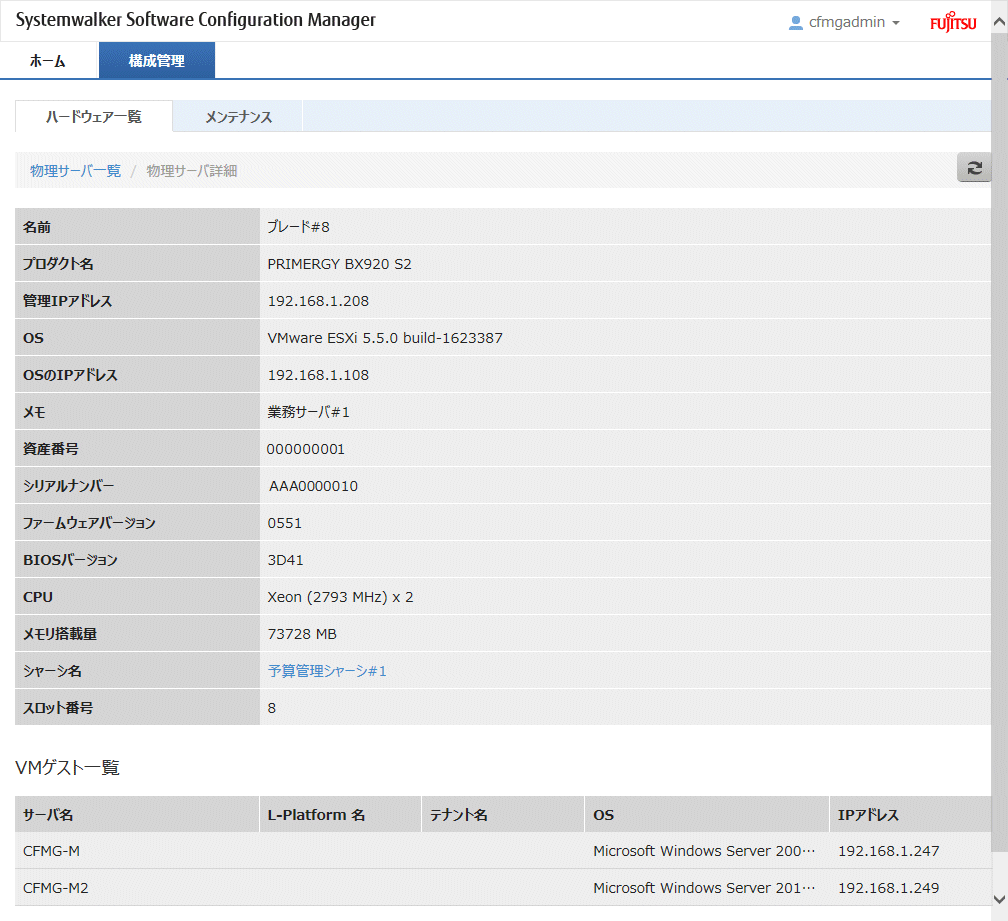Select the 構成管理 tab
This screenshot has width=1008, height=921.
[x=157, y=61]
